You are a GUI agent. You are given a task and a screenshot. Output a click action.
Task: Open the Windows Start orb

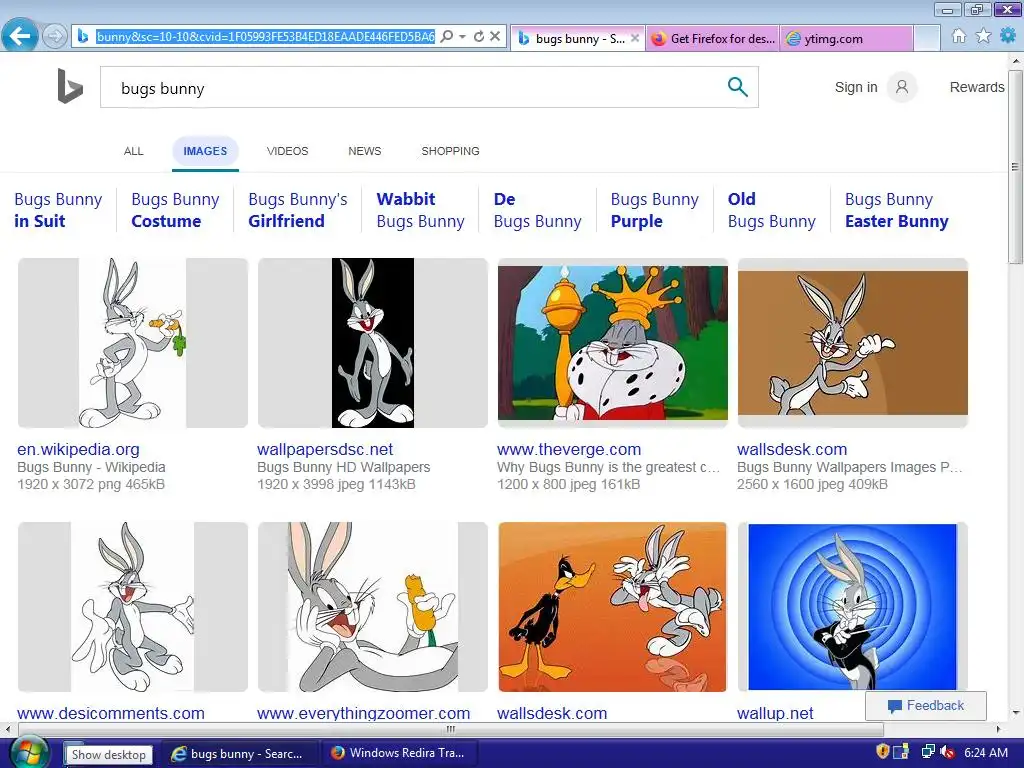pyautogui.click(x=27, y=753)
